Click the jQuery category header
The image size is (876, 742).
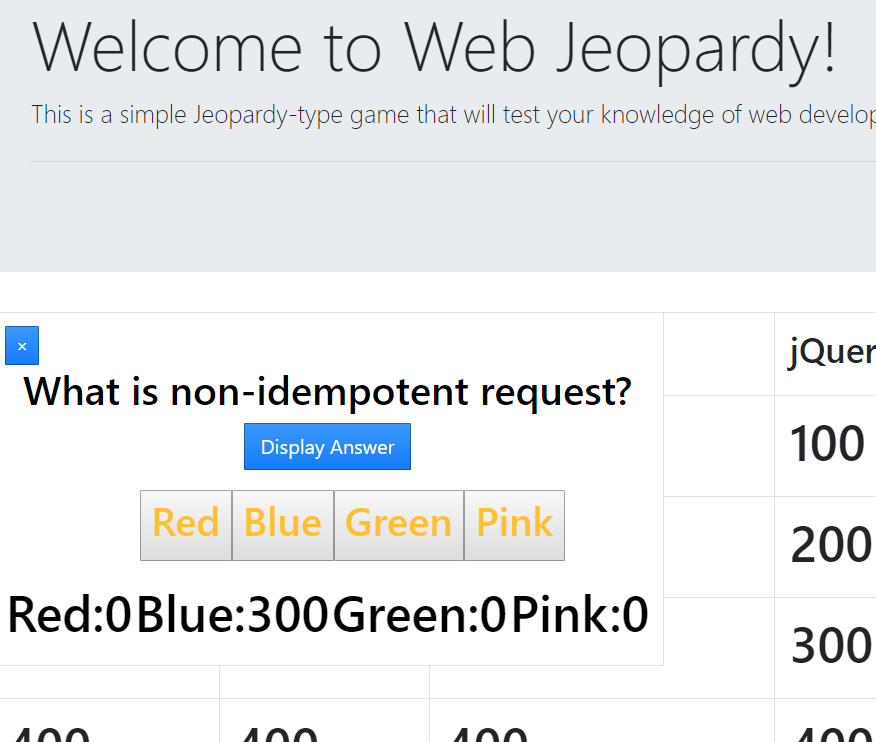click(x=831, y=352)
